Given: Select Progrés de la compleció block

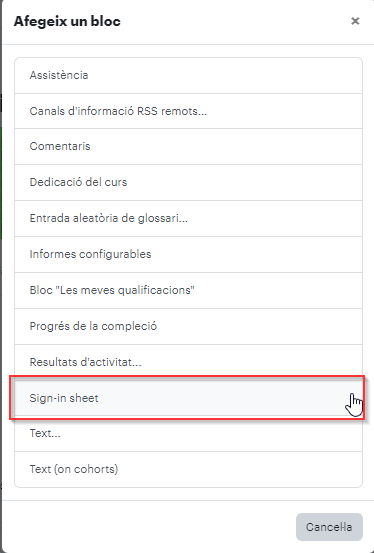Looking at the screenshot, I should point(188,326).
